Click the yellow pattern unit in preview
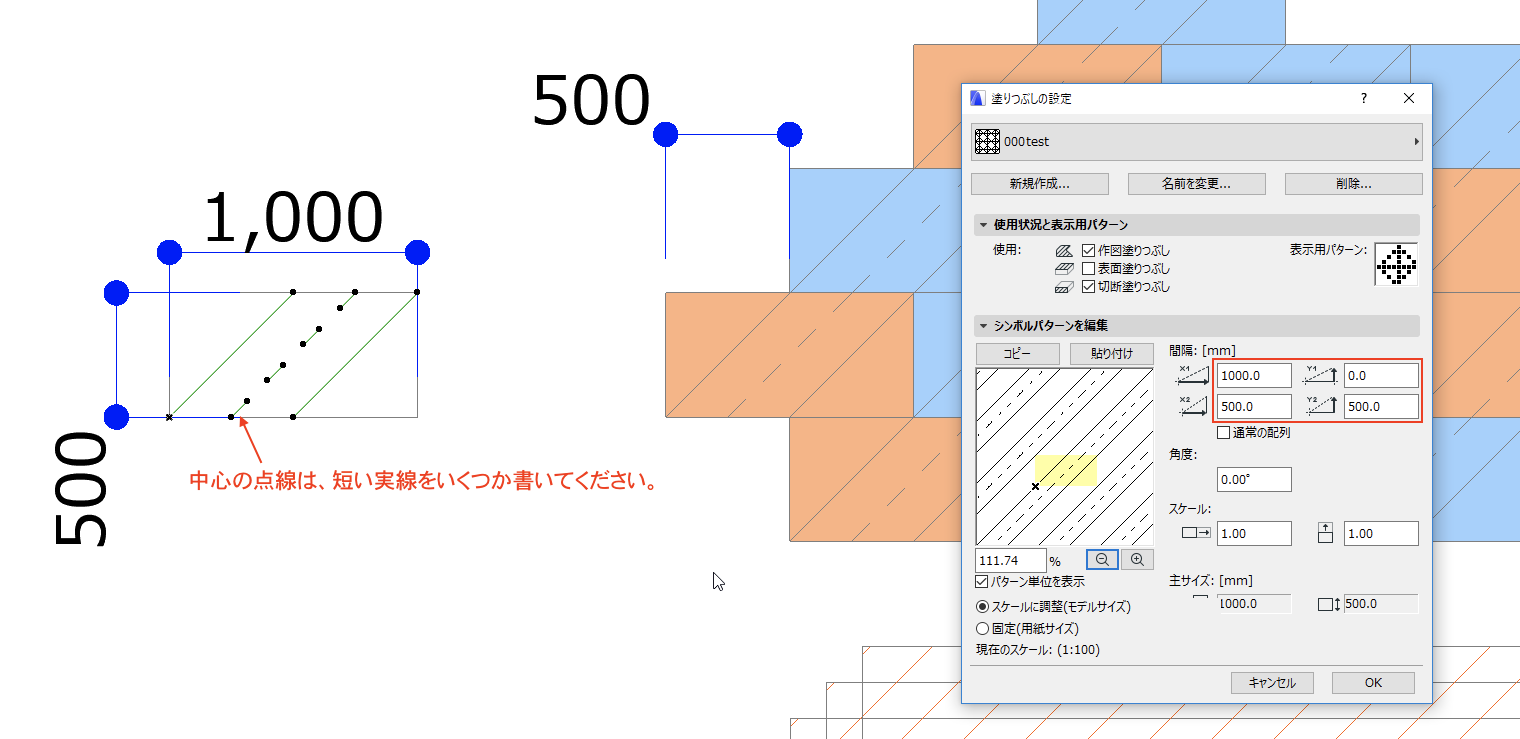 [x=1066, y=470]
